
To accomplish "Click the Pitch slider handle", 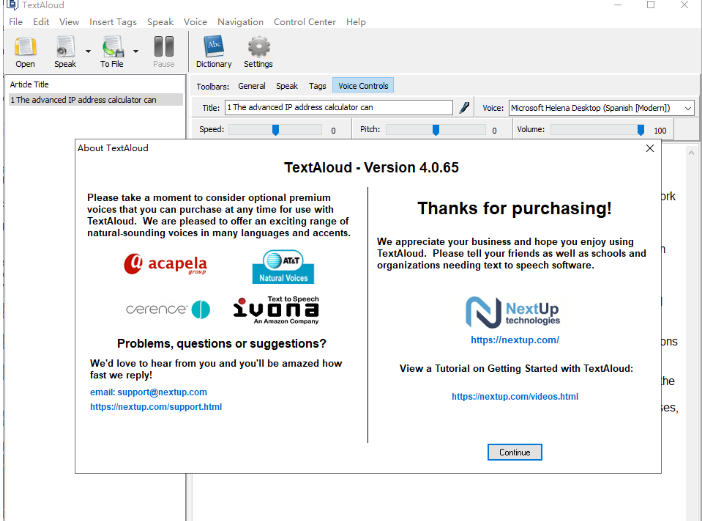I will [436, 130].
